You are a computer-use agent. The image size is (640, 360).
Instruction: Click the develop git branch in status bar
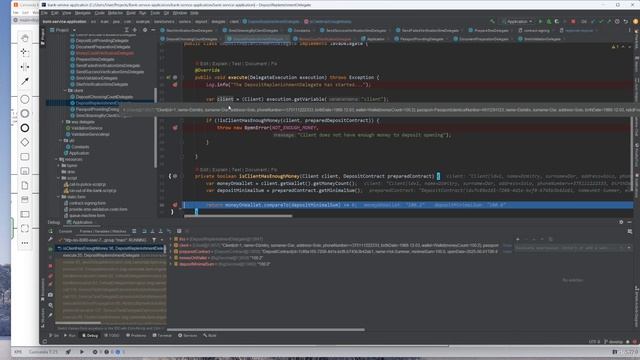pos(613,342)
